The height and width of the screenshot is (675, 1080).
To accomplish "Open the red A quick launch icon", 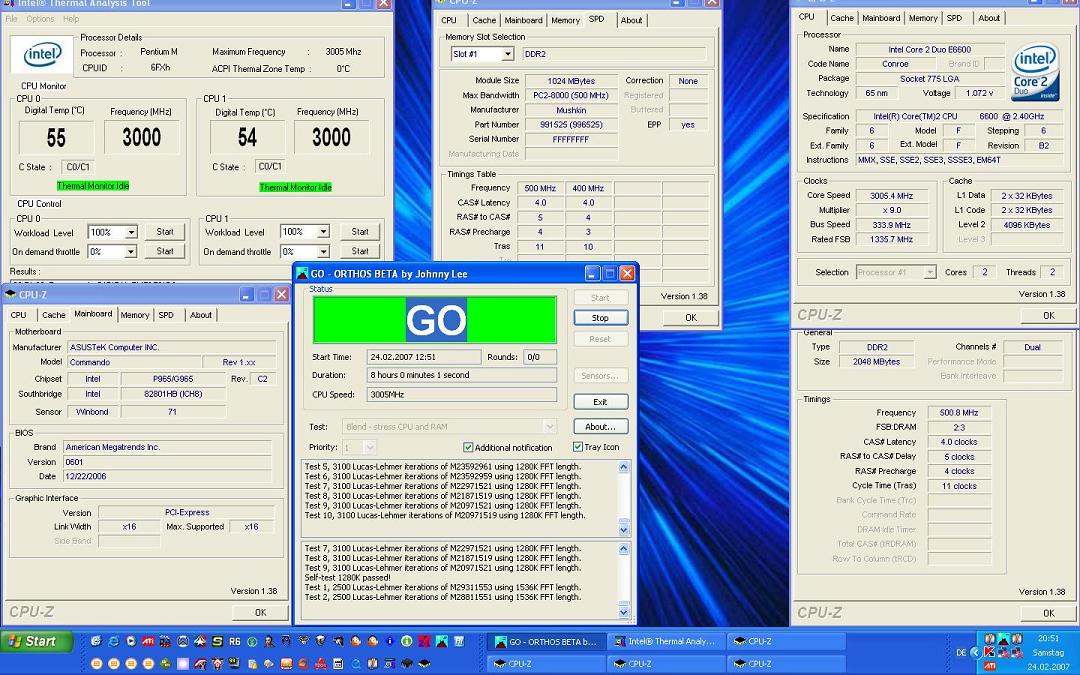I will (x=321, y=663).
